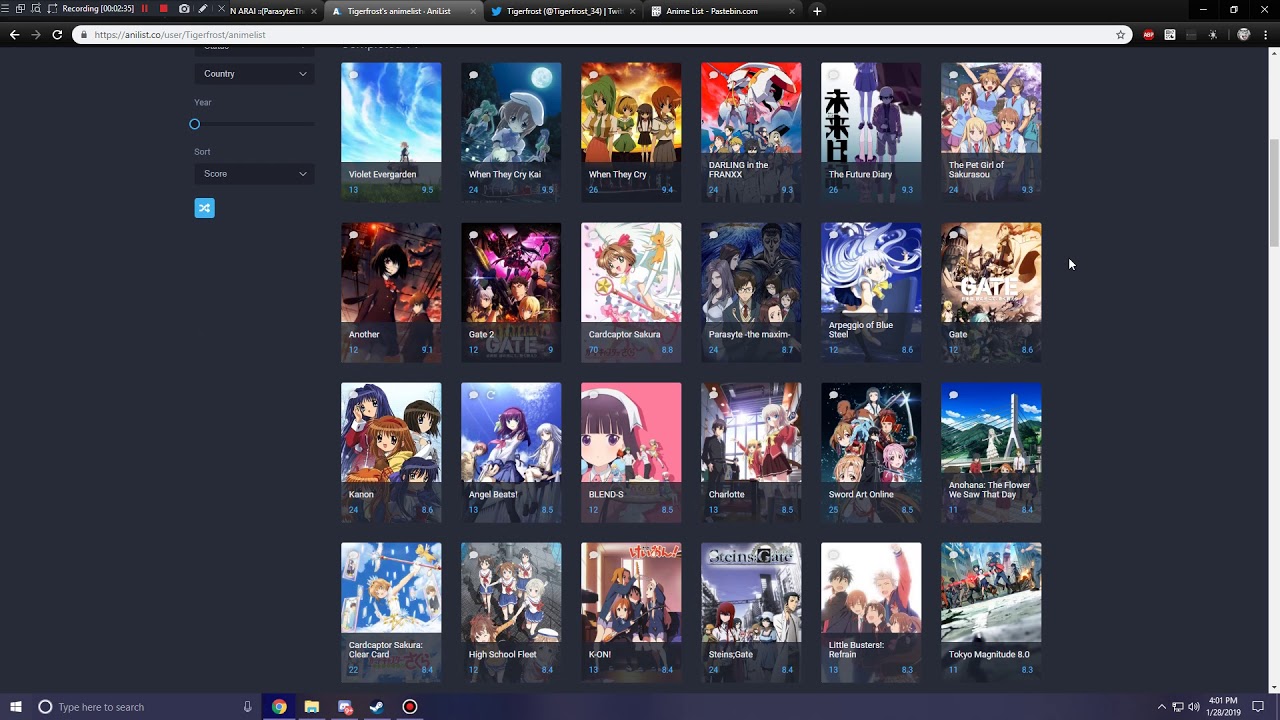The image size is (1280, 720).
Task: Pause the screen recording
Action: tap(145, 9)
